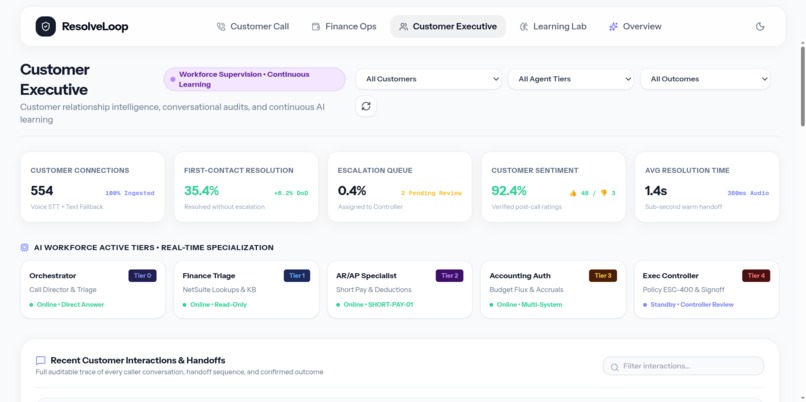The width and height of the screenshot is (806, 402).
Task: Select the Finance Triage tier card
Action: (246, 289)
